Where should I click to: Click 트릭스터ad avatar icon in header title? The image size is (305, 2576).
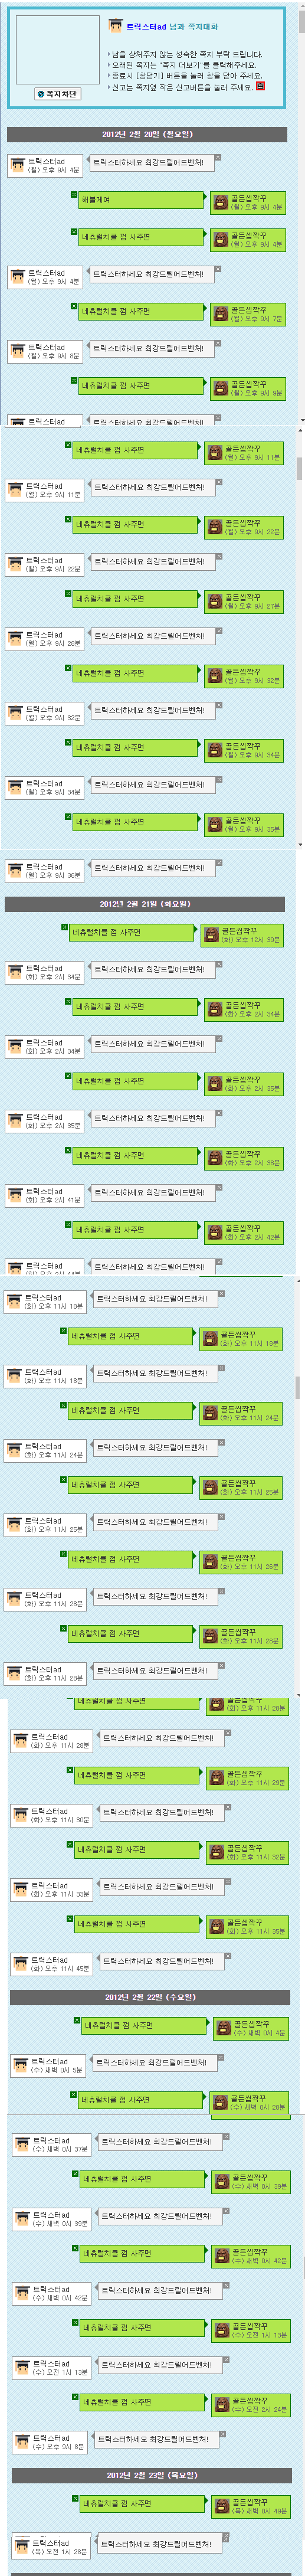pyautogui.click(x=116, y=26)
